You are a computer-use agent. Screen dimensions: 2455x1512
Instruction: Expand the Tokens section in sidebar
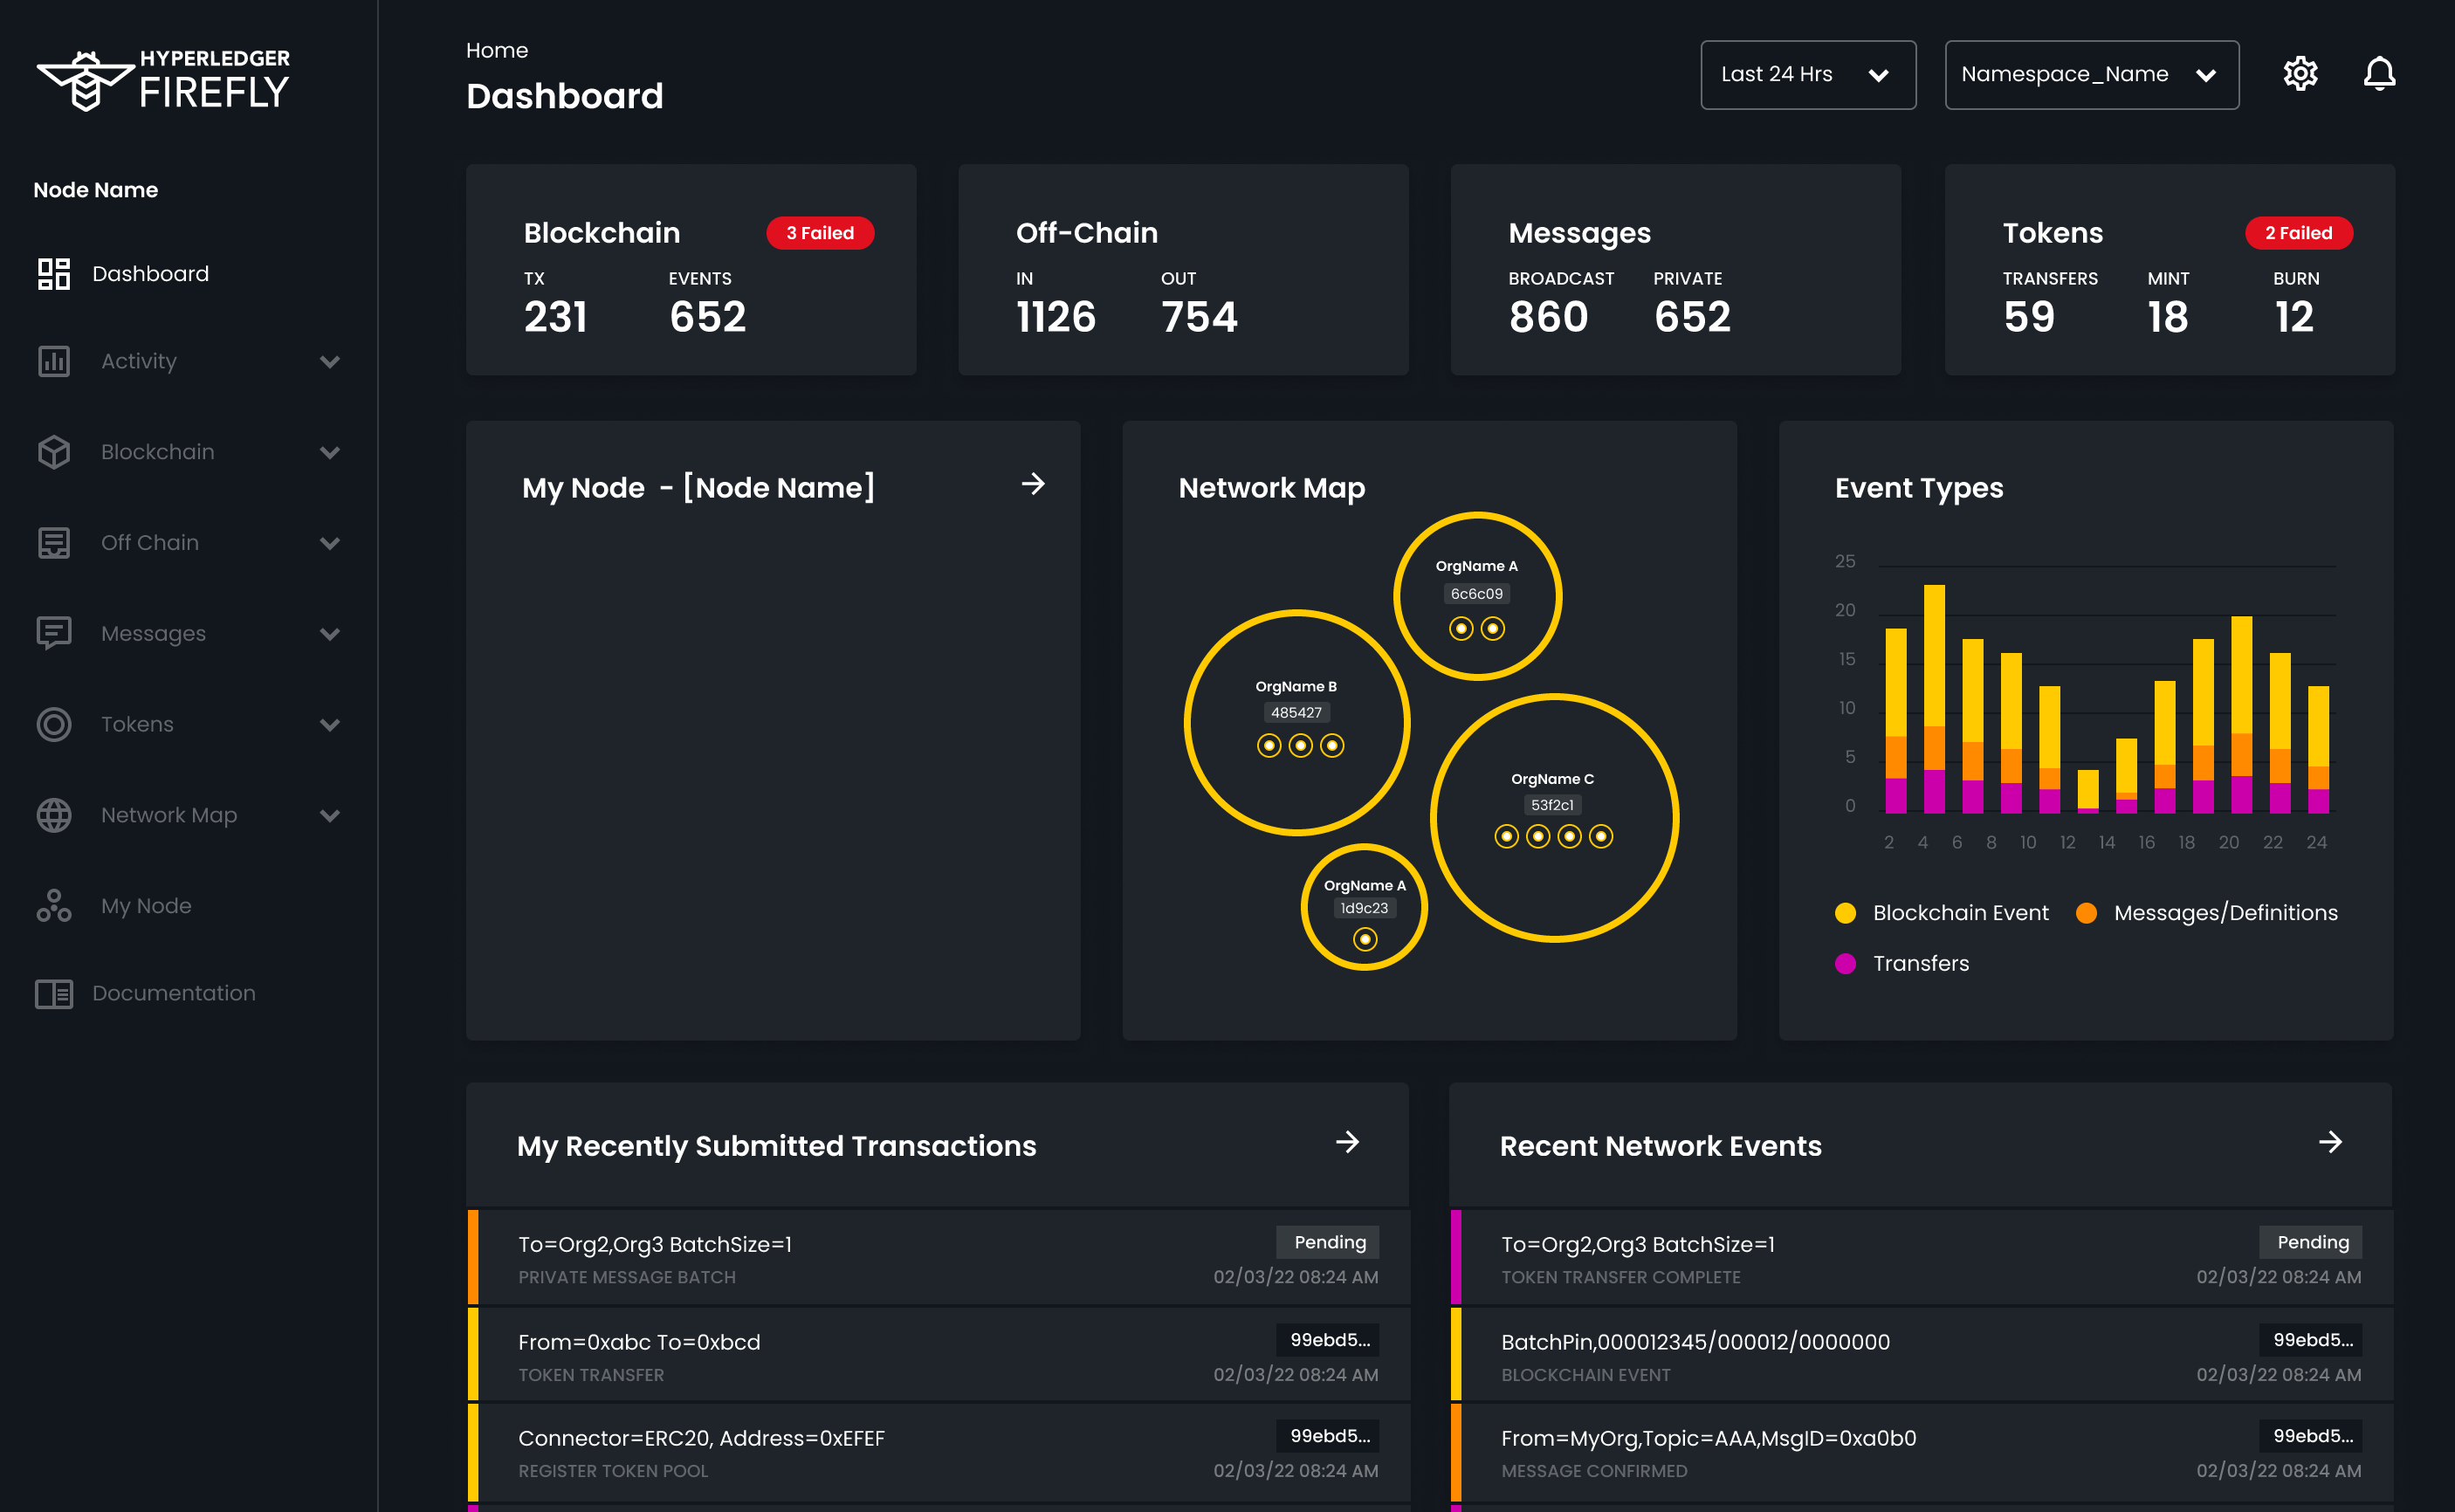click(330, 724)
